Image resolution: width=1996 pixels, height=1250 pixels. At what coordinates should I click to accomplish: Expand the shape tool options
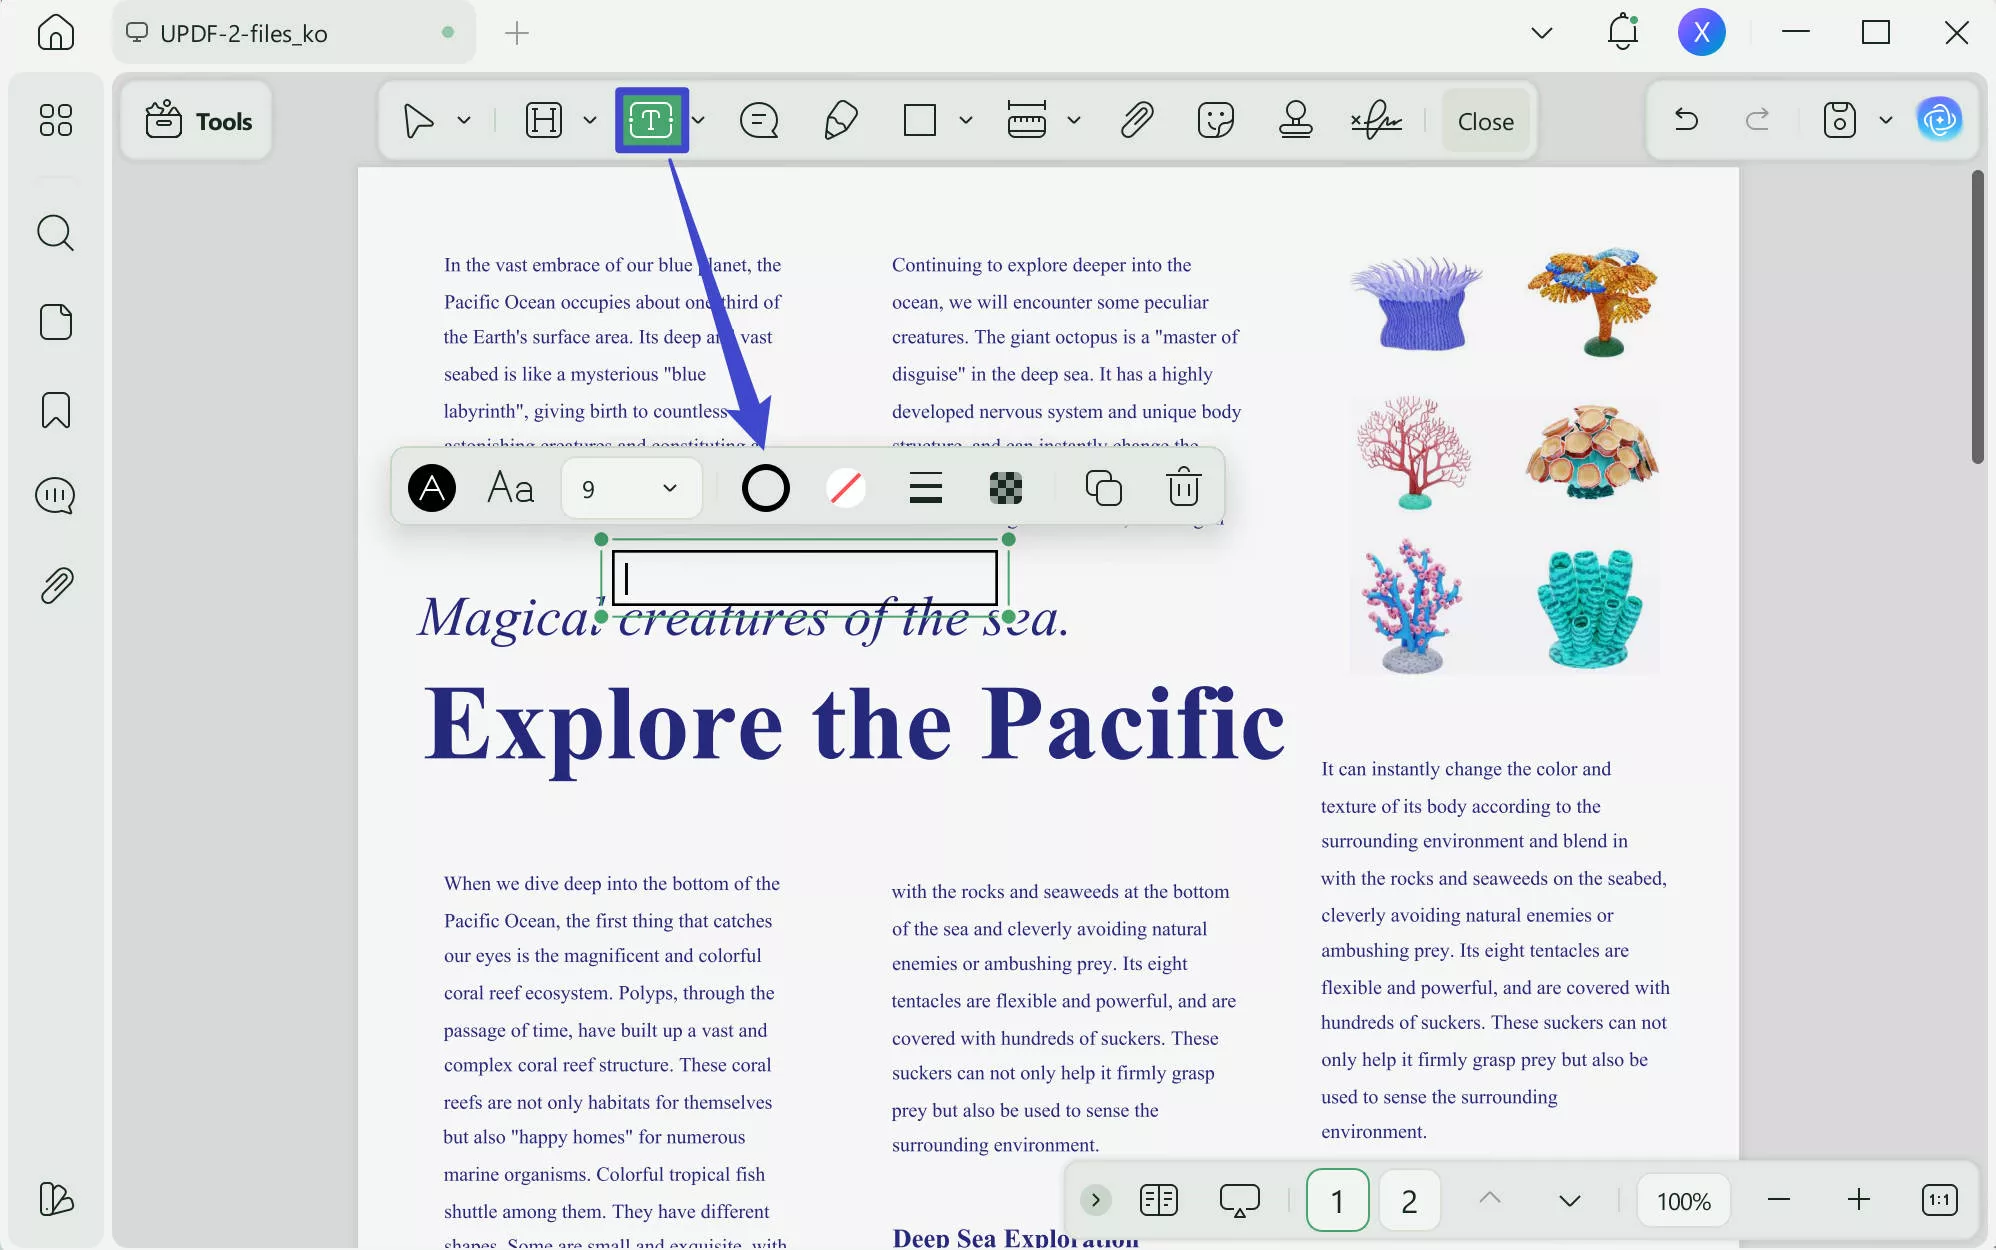pyautogui.click(x=964, y=120)
